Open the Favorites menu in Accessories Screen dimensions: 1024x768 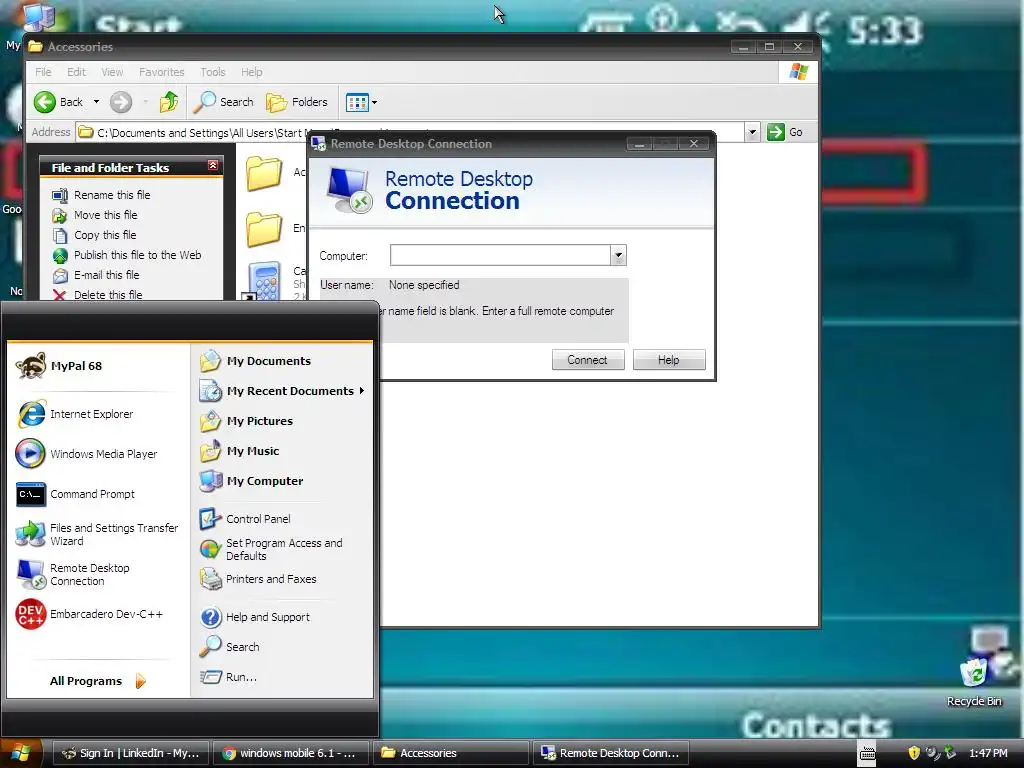tap(161, 72)
